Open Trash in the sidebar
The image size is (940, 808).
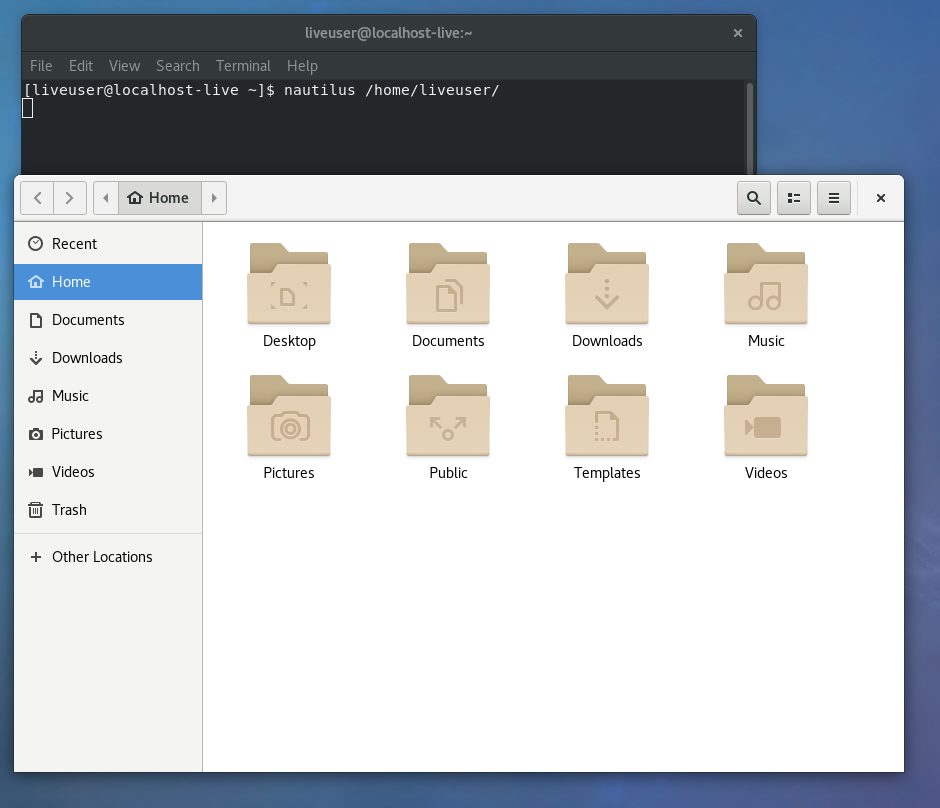coord(108,509)
